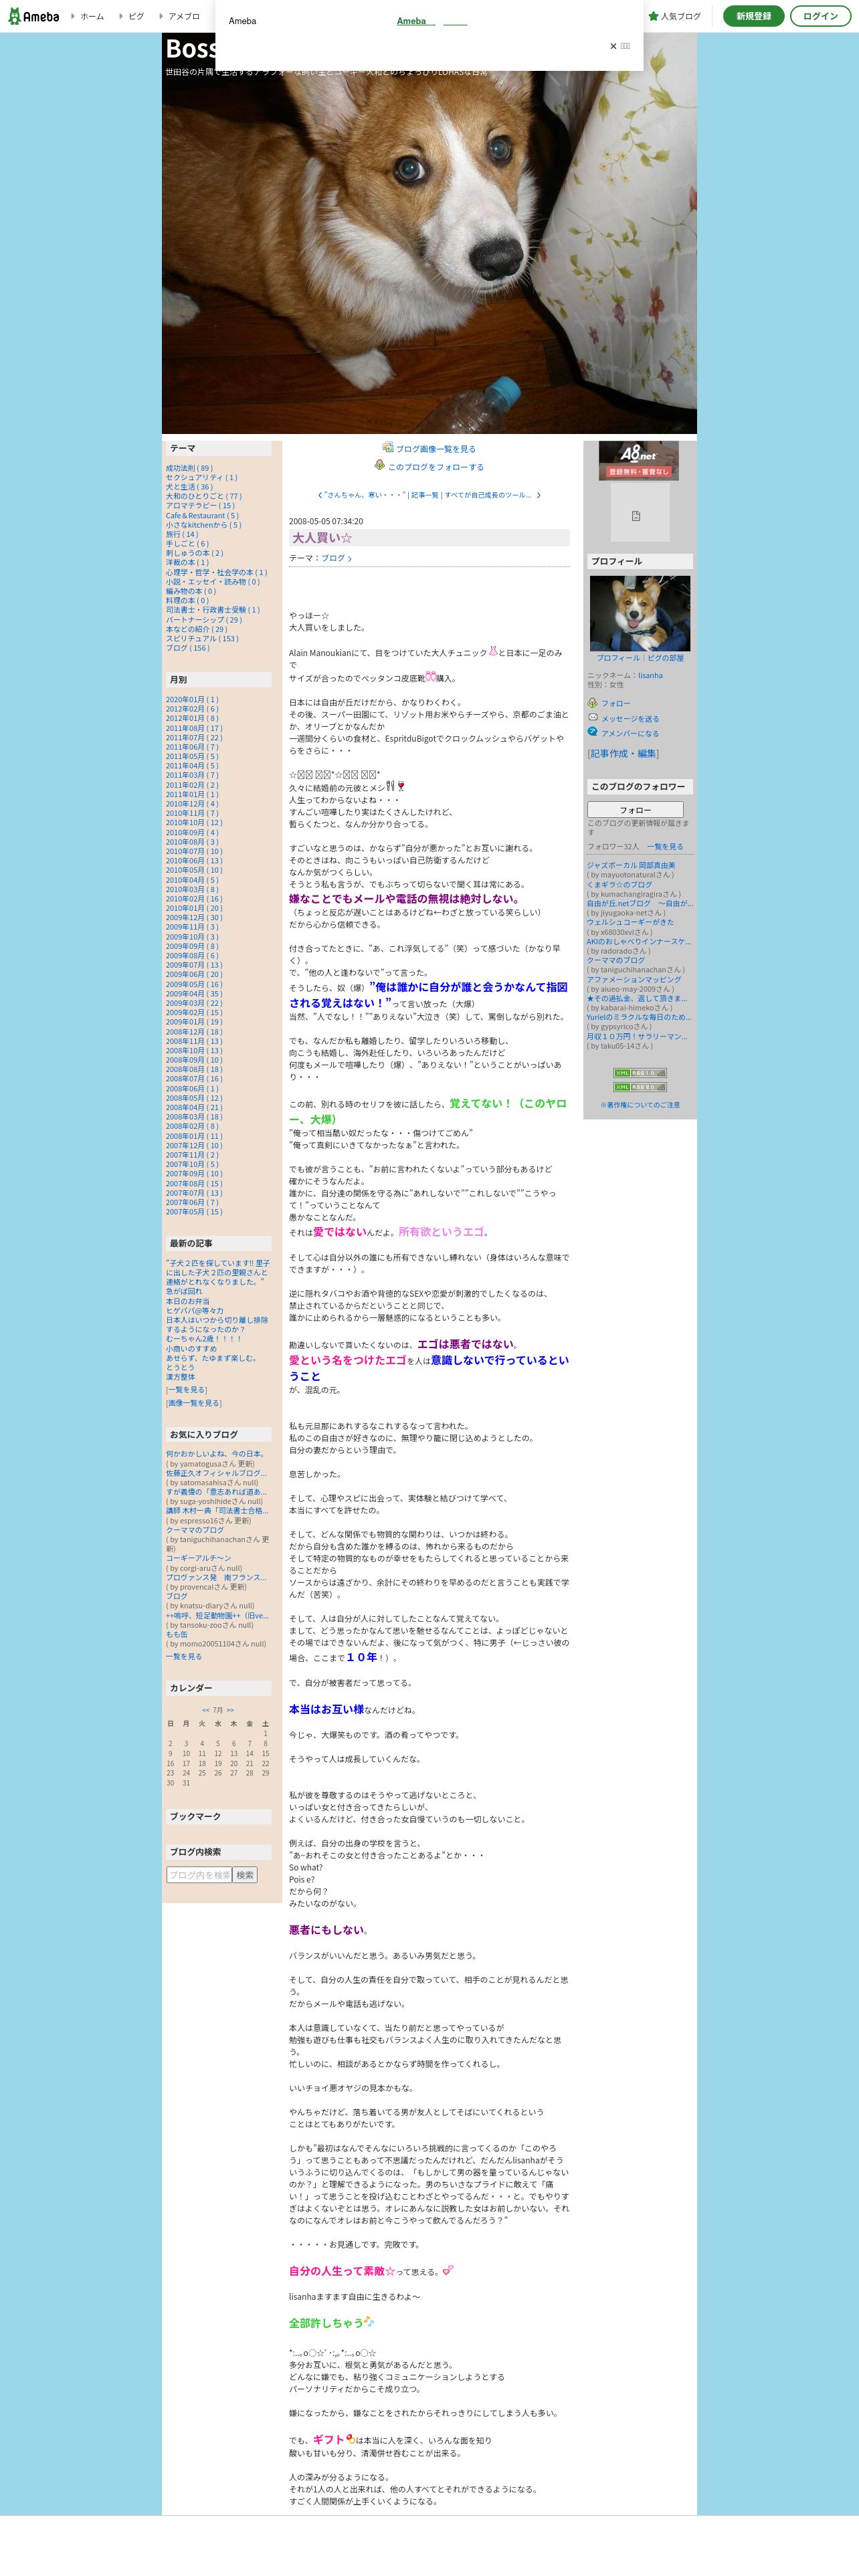Open 記事作成・編集 link

624,753
